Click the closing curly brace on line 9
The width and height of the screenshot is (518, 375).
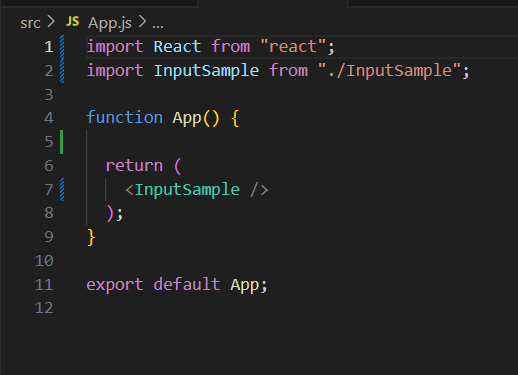coord(91,237)
